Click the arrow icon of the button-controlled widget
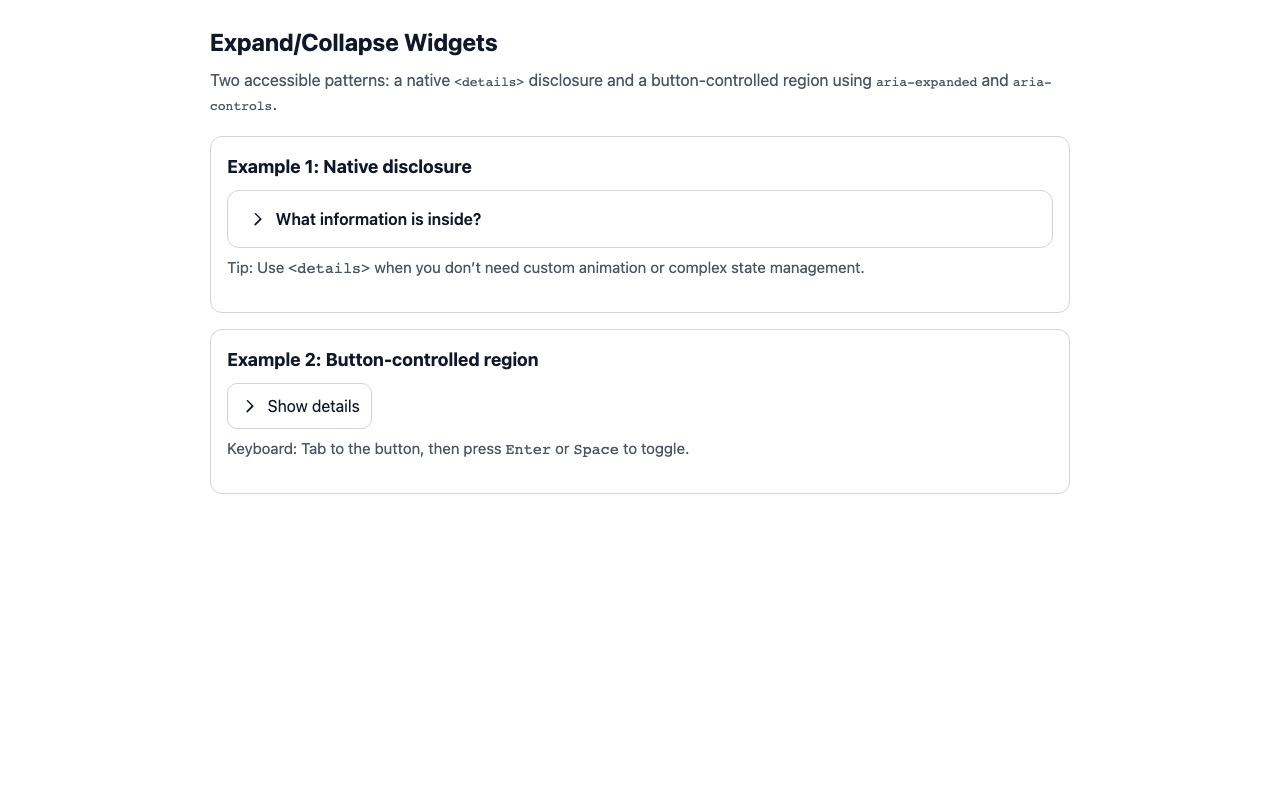The width and height of the screenshot is (1280, 800). tap(250, 406)
